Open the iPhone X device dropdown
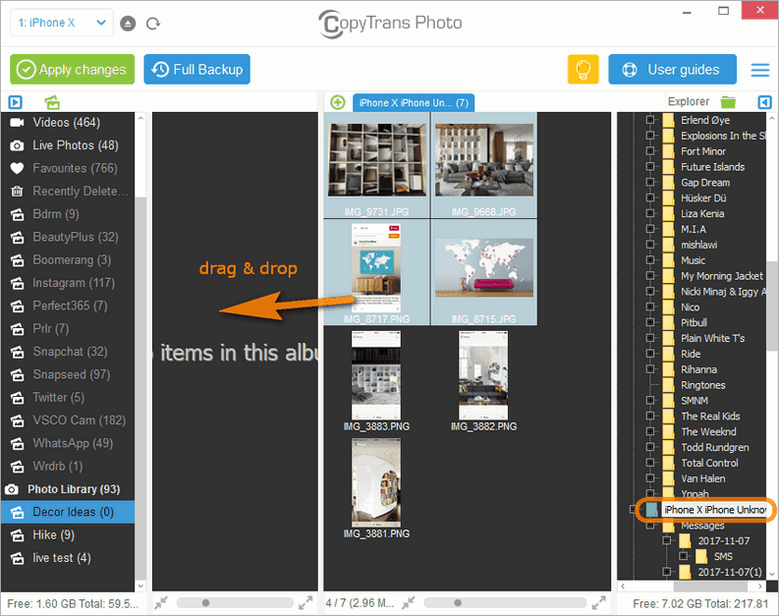Image resolution: width=779 pixels, height=616 pixels. pos(62,23)
